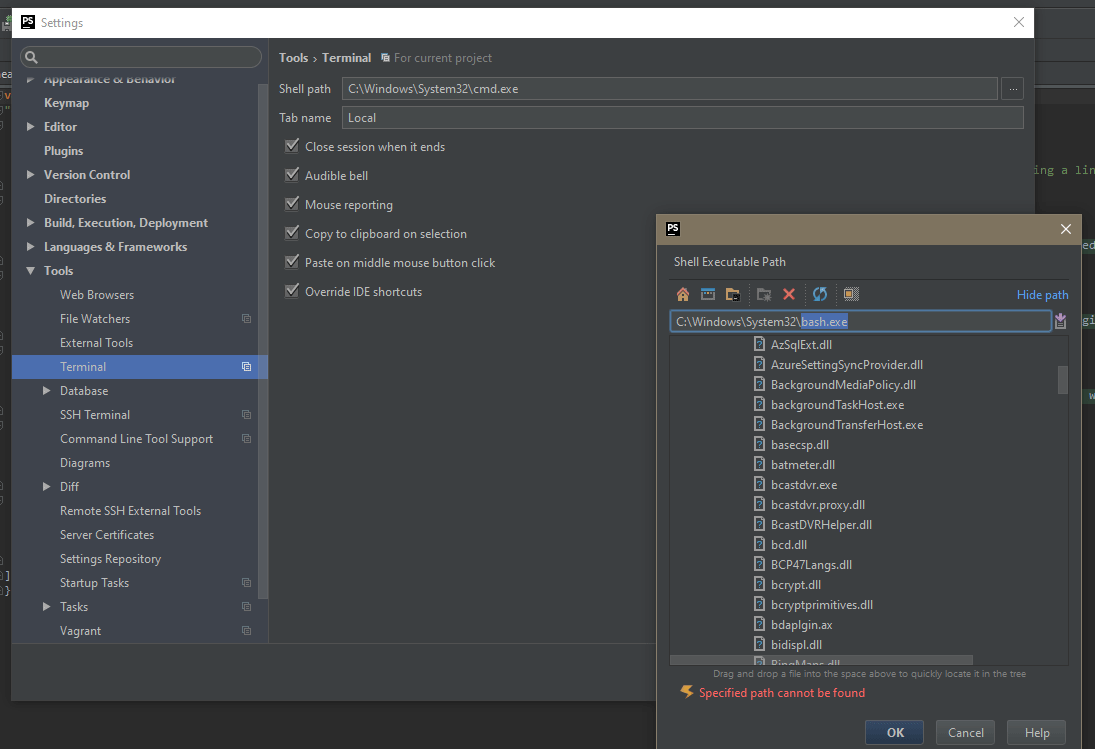The height and width of the screenshot is (749, 1095).
Task: Toggle Audible bell checkbox
Action: 292,175
